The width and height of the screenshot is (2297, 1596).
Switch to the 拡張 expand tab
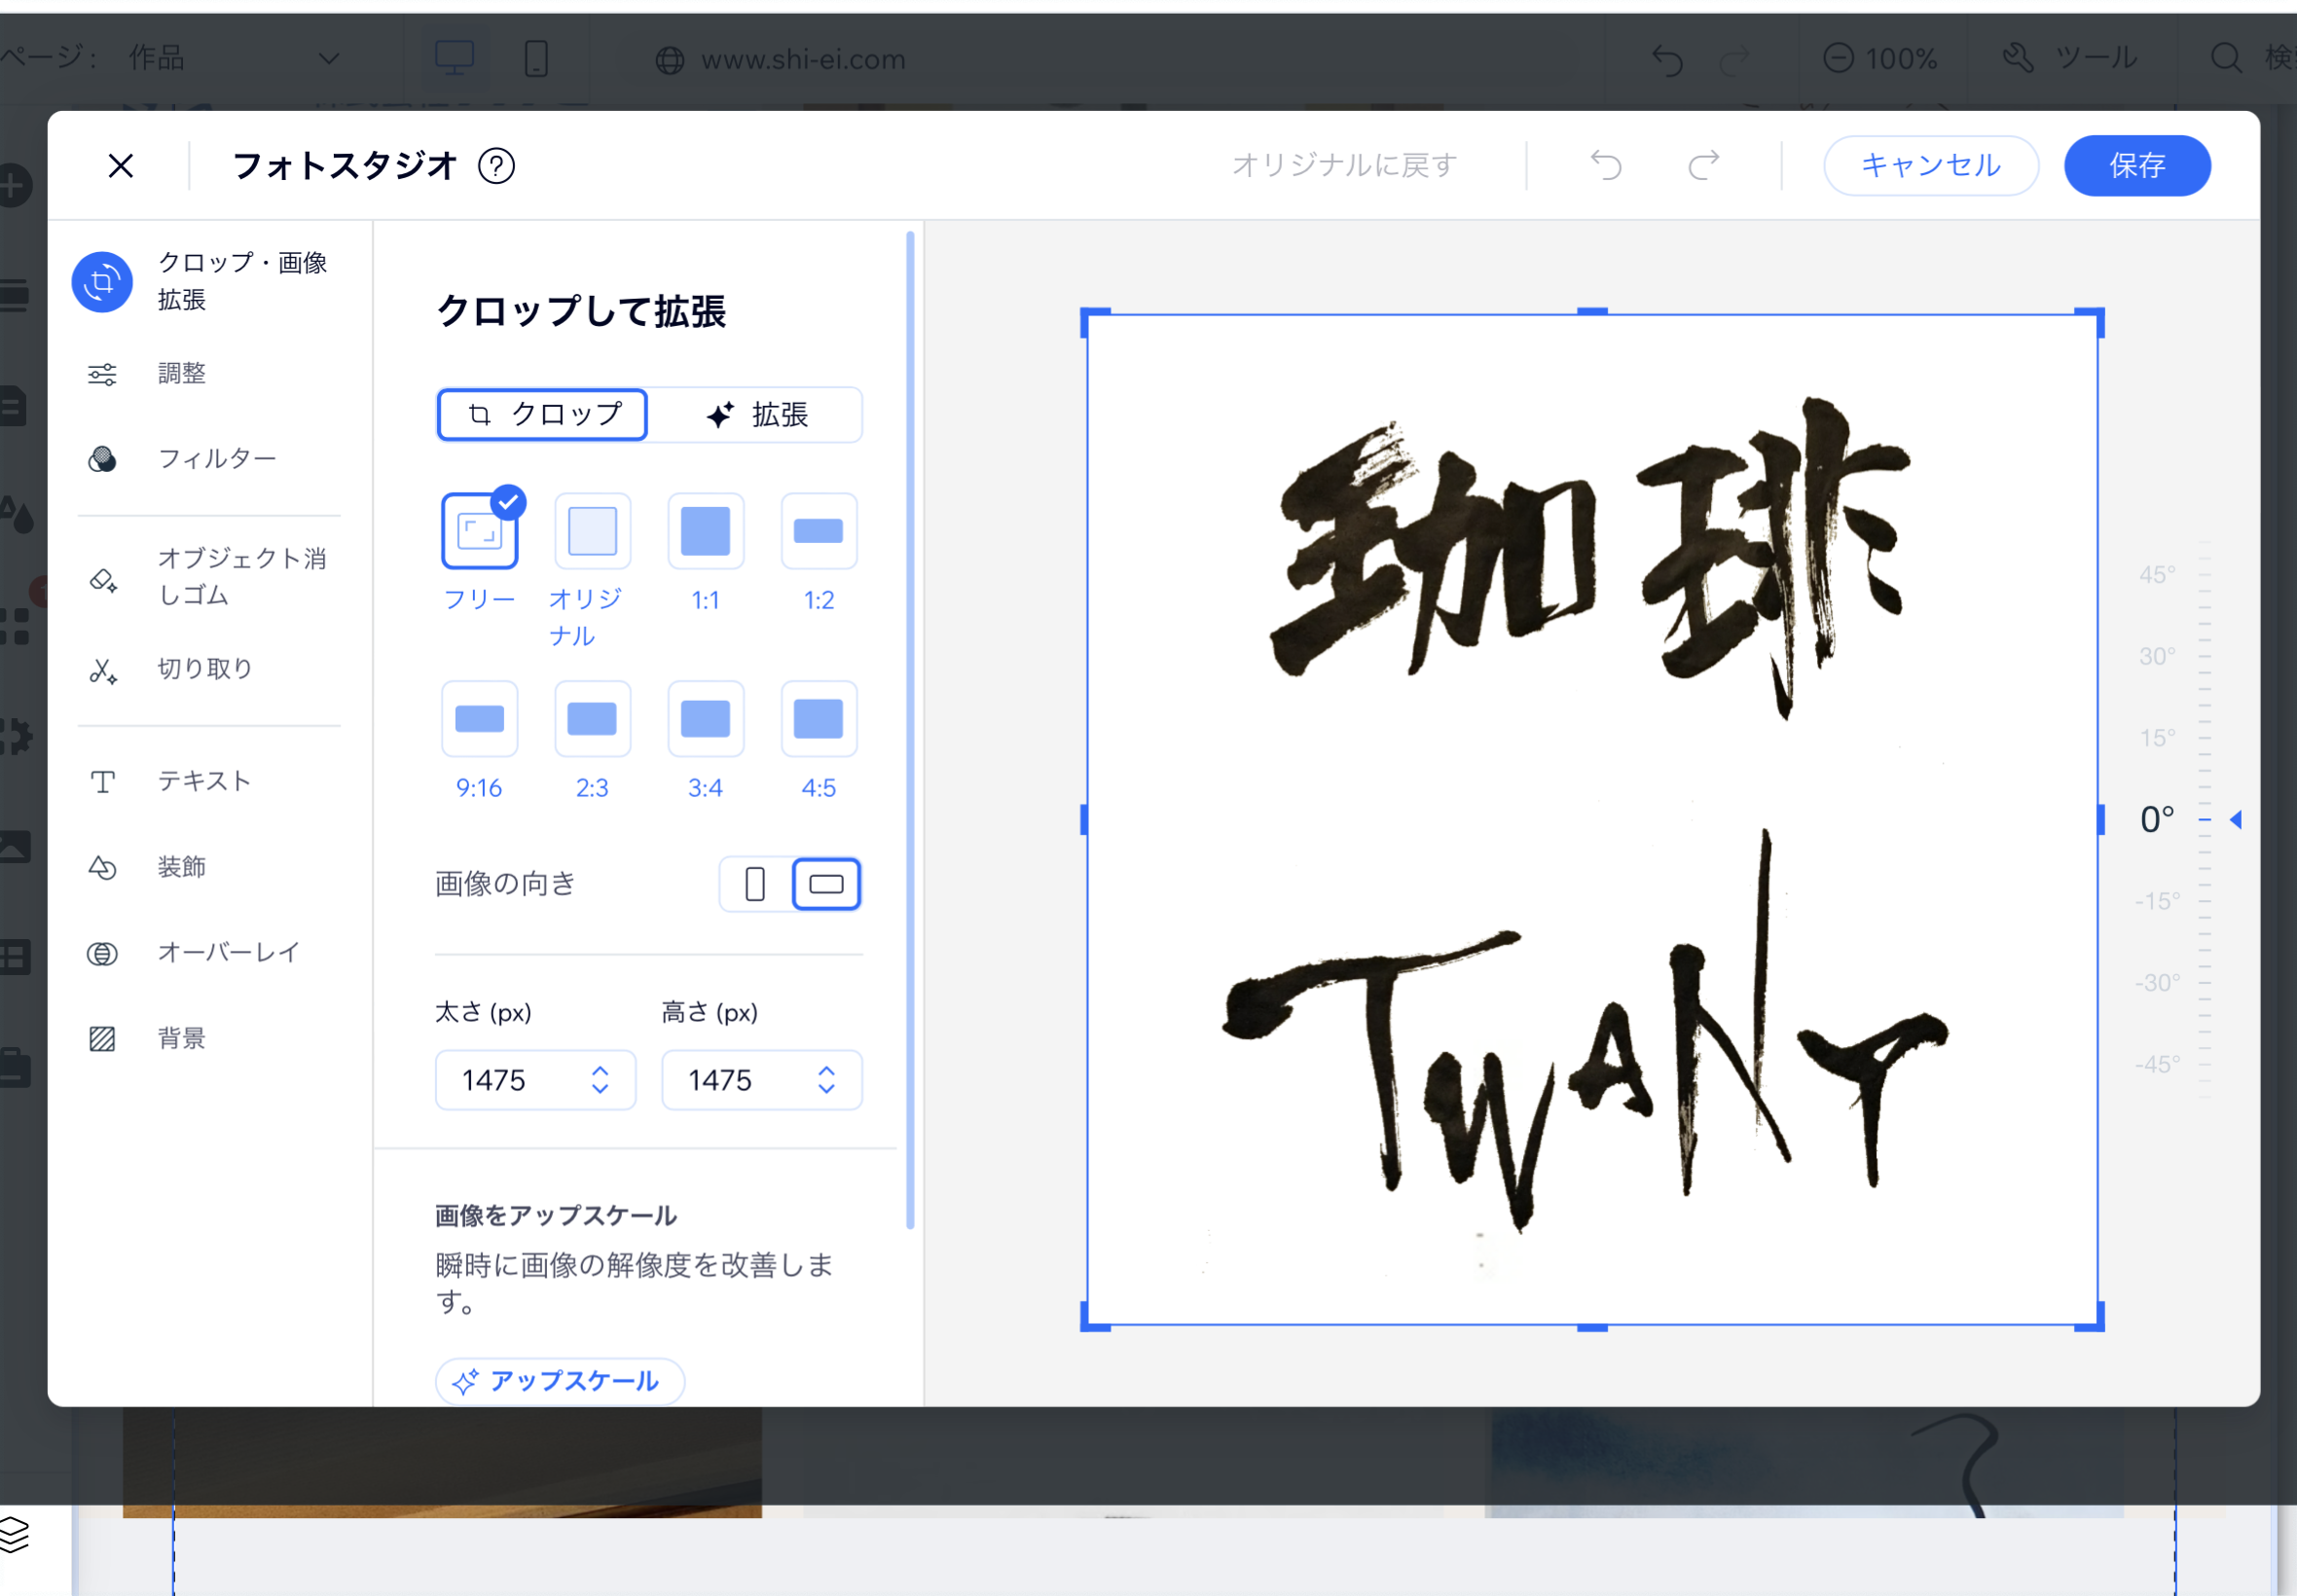(757, 415)
